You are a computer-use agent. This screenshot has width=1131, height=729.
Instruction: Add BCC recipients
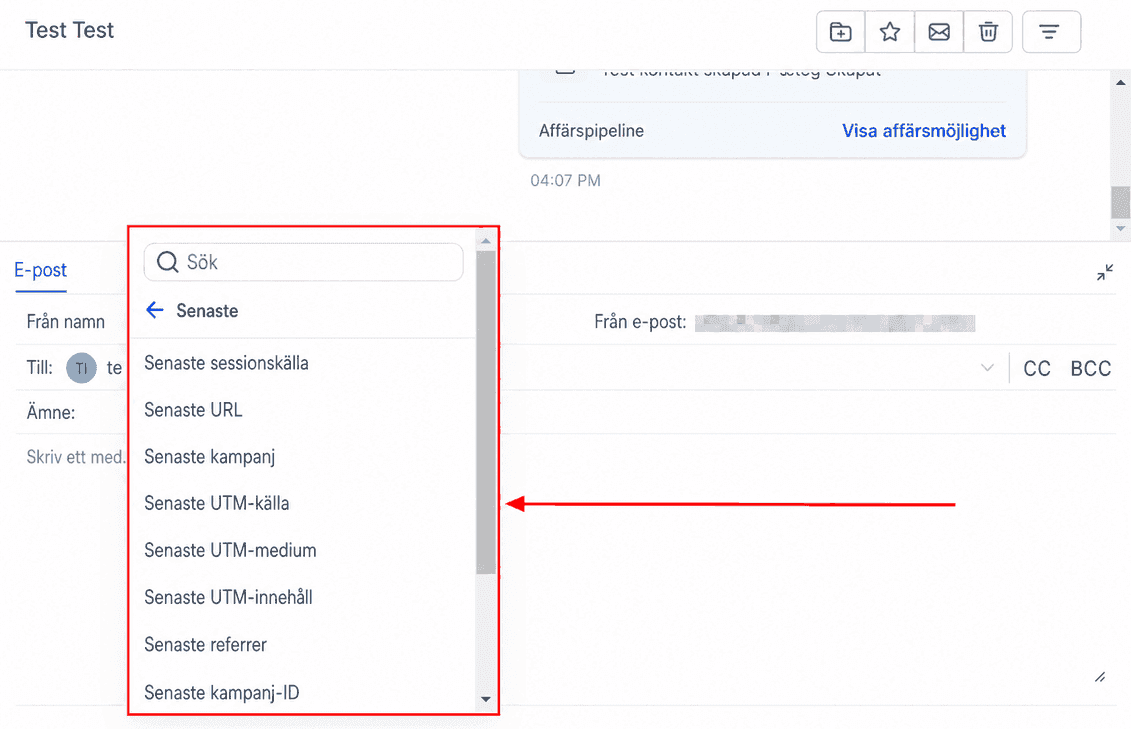1091,368
